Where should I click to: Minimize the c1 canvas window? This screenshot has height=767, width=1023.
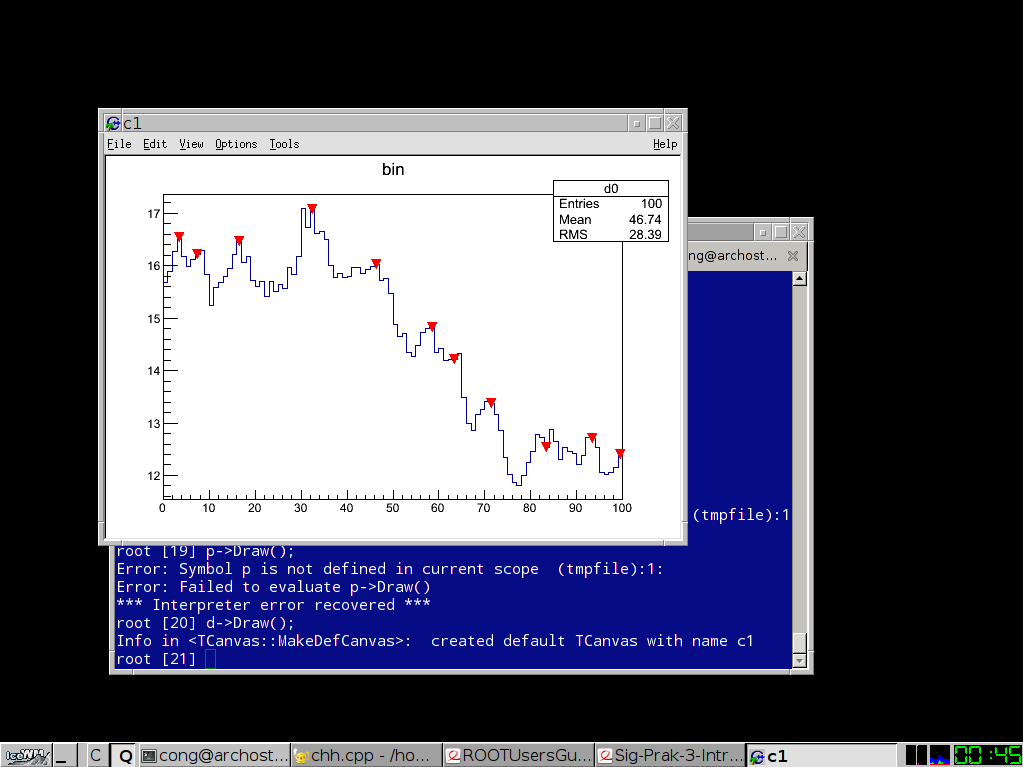point(637,123)
